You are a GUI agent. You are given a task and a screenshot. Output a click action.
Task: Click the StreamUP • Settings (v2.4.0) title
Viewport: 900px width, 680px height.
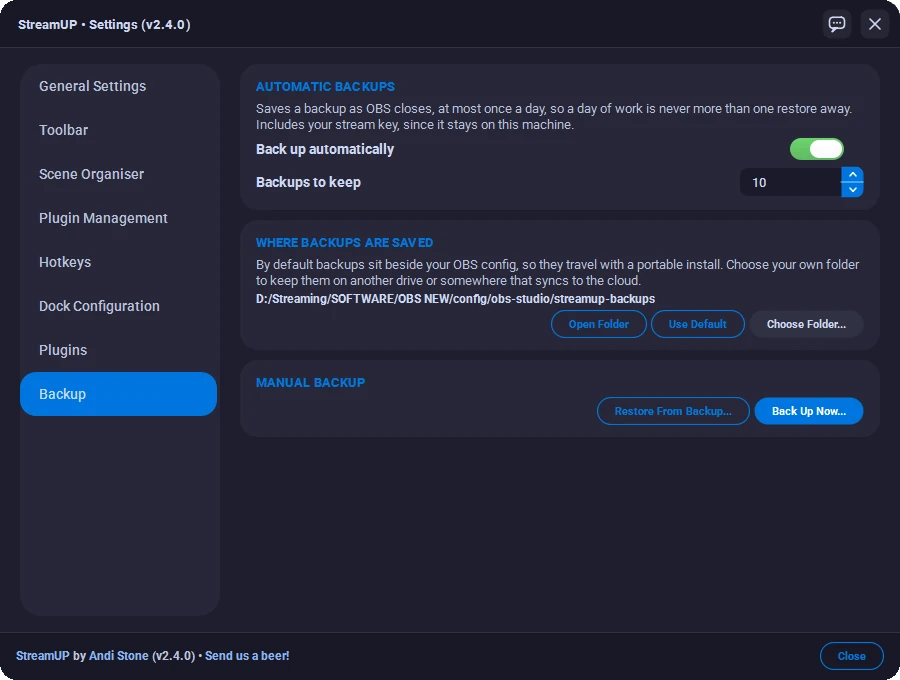click(104, 25)
